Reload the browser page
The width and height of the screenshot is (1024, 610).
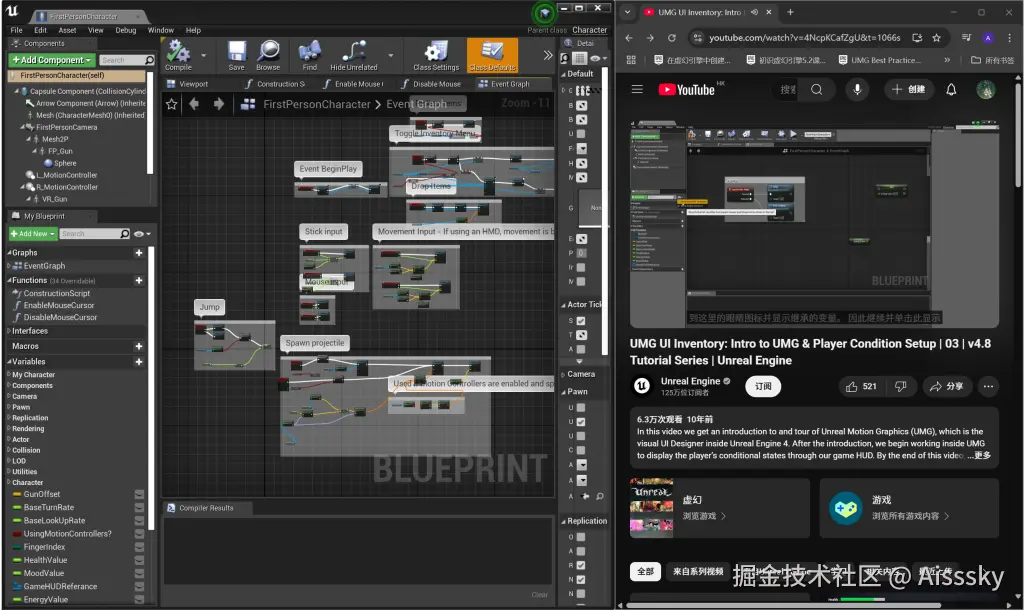tap(671, 38)
